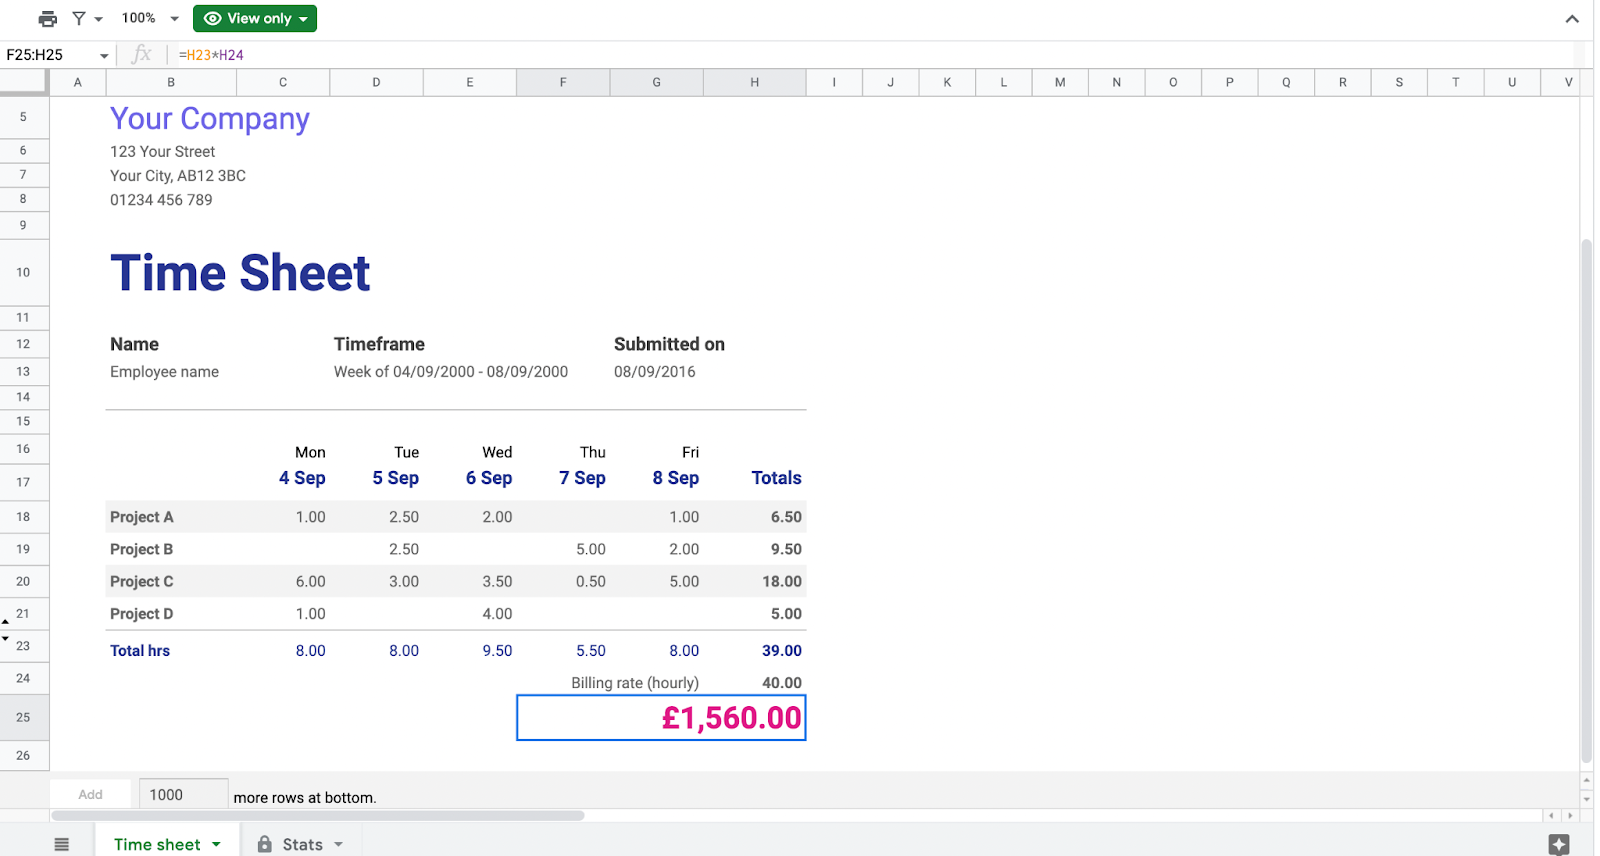Select the Project A row label
This screenshot has width=1600, height=856.
142,517
